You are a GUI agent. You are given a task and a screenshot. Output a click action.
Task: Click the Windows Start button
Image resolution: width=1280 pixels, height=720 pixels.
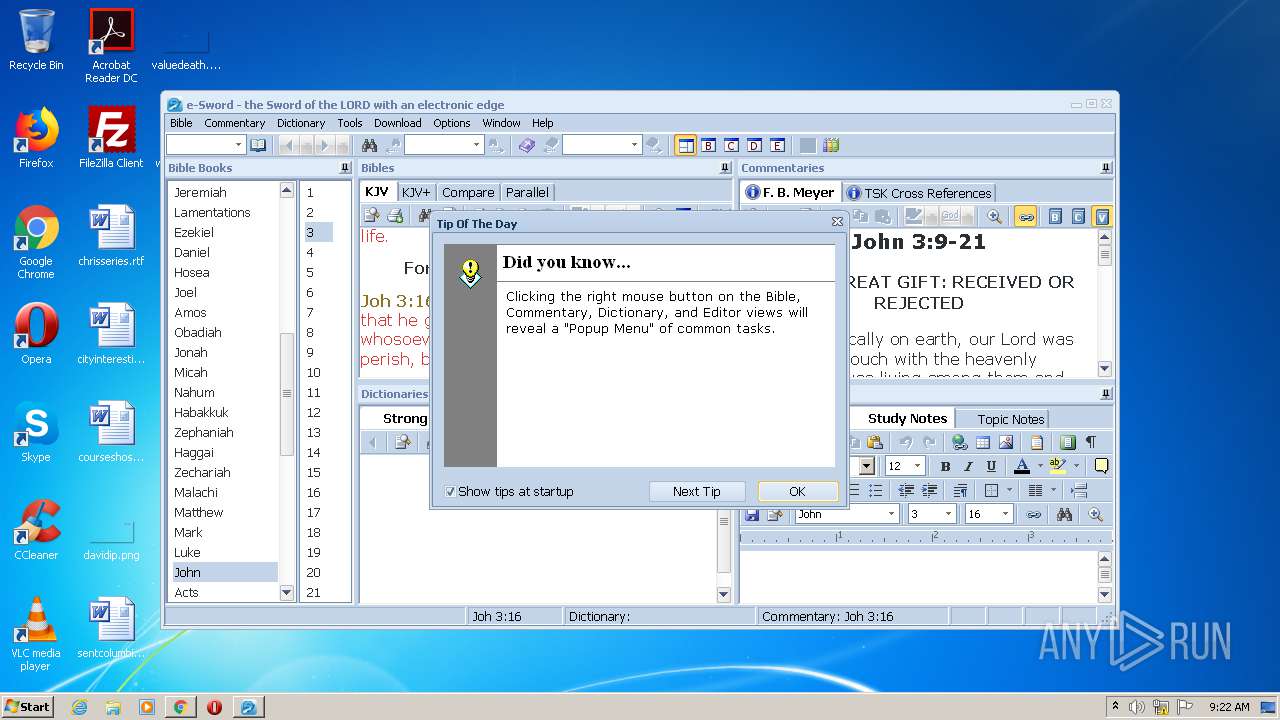point(27,706)
